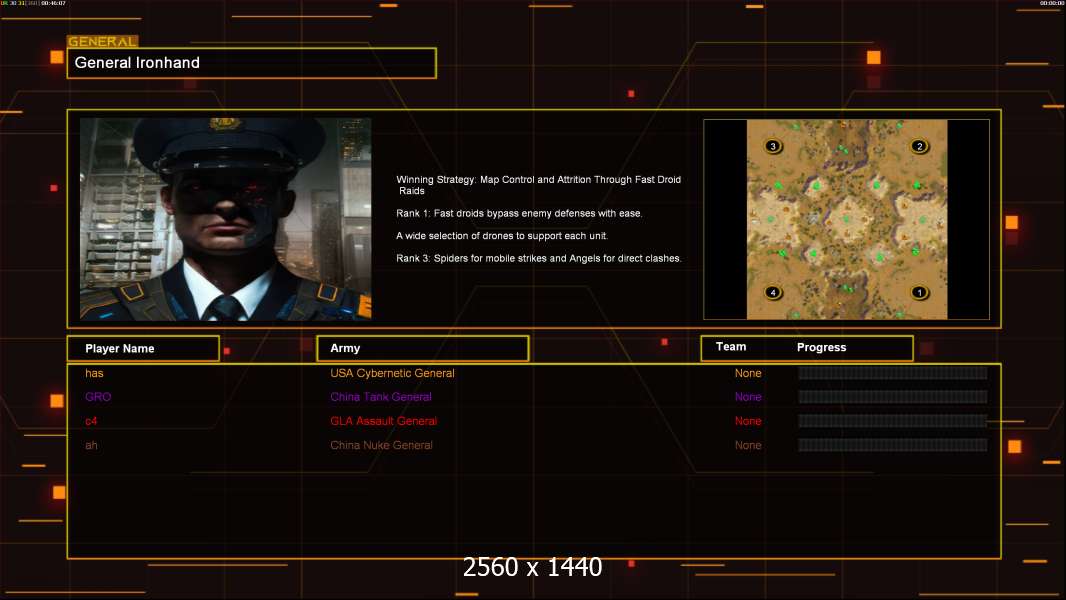Click the Army column header
This screenshot has height=600, width=1066.
coord(422,348)
